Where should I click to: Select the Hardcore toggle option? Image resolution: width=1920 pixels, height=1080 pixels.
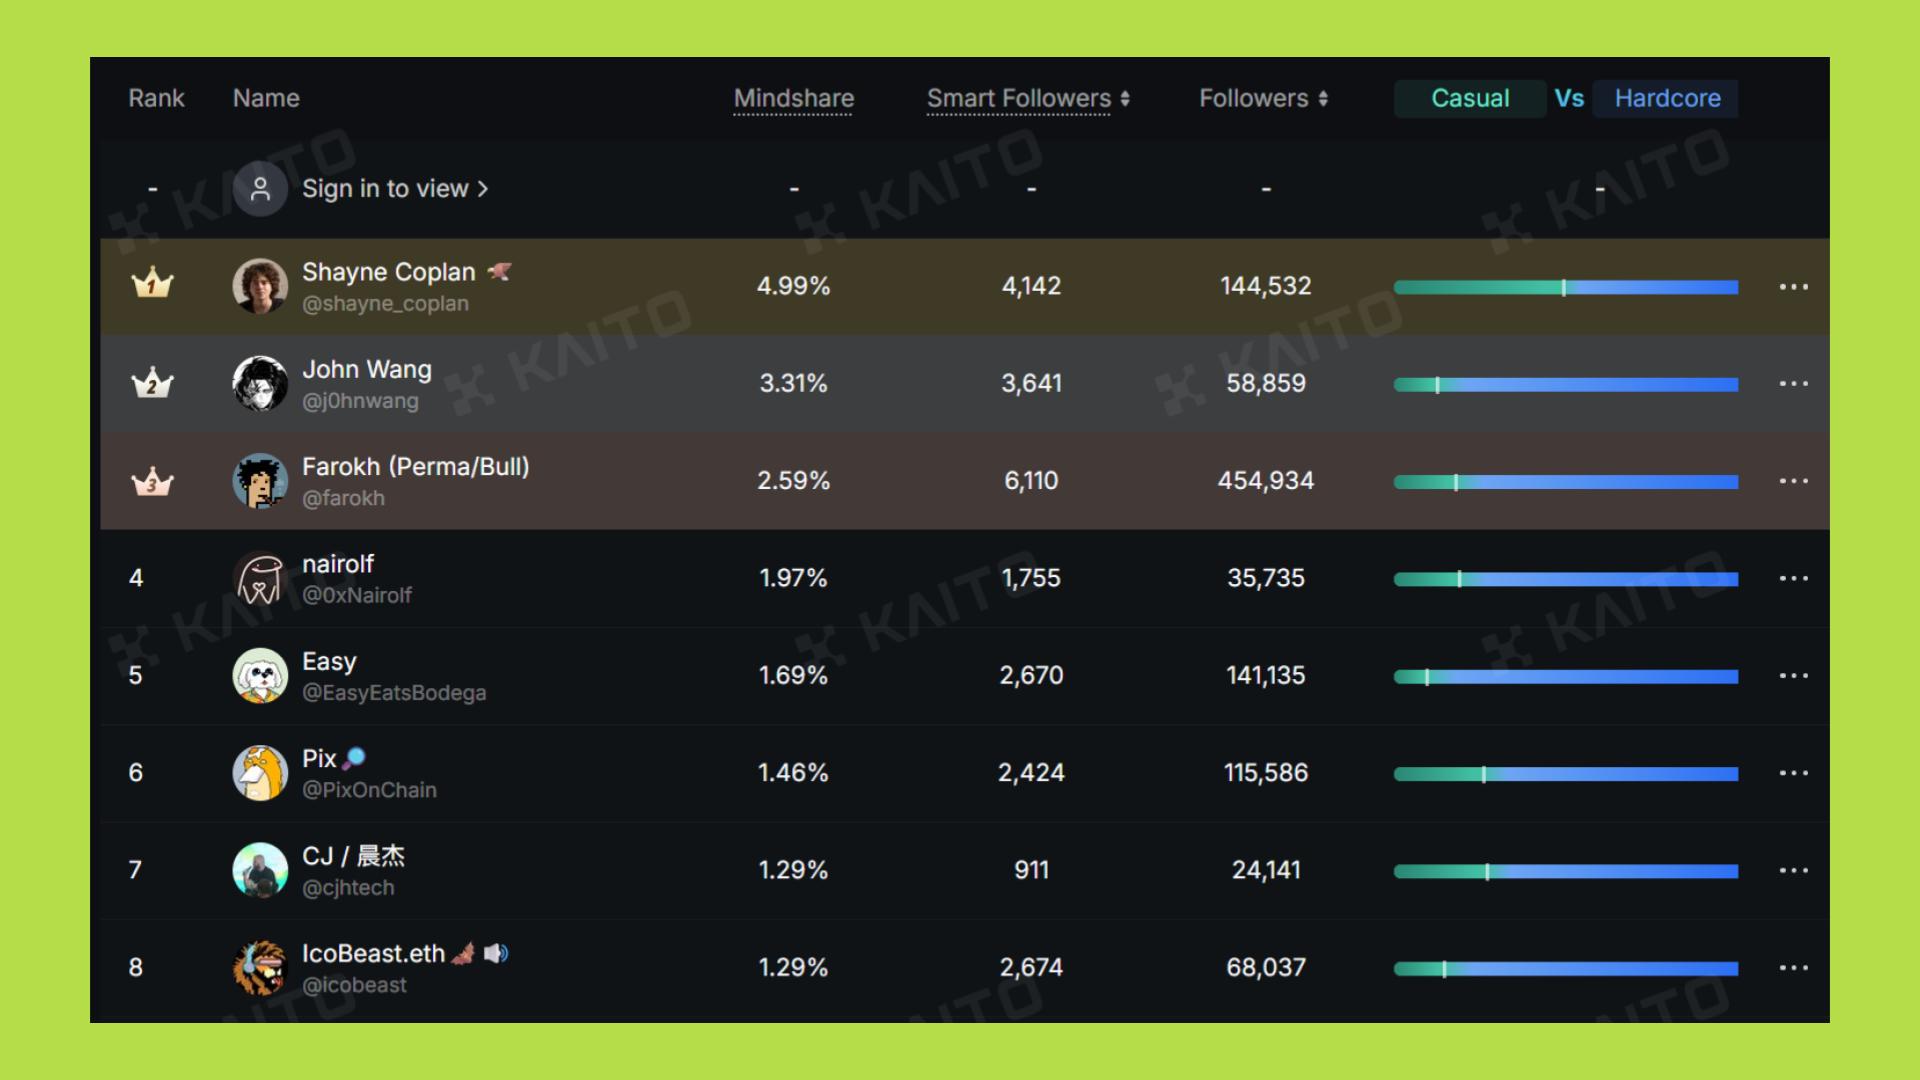click(1666, 98)
